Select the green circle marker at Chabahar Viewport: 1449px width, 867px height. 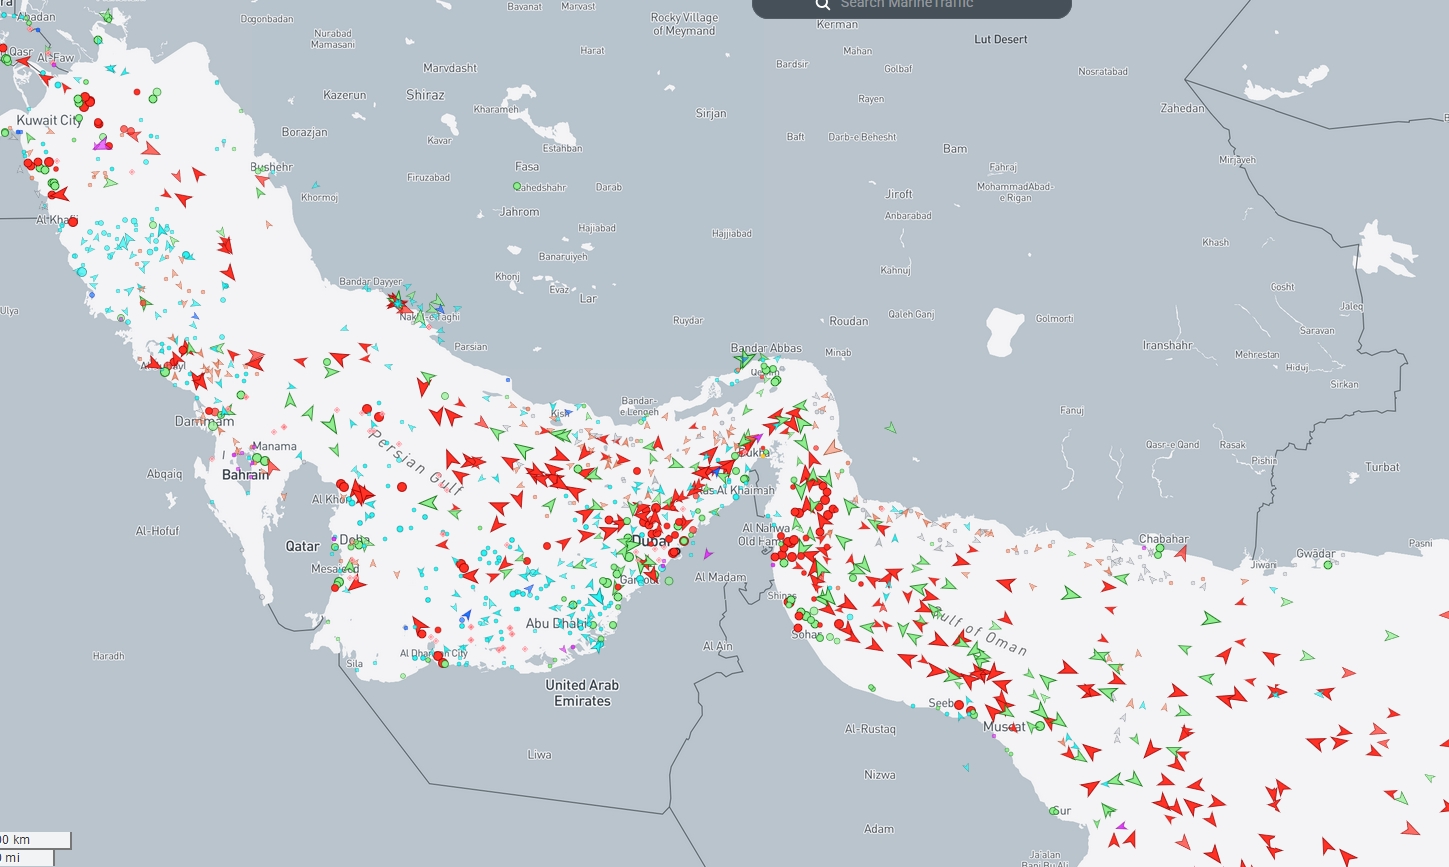point(1159,550)
